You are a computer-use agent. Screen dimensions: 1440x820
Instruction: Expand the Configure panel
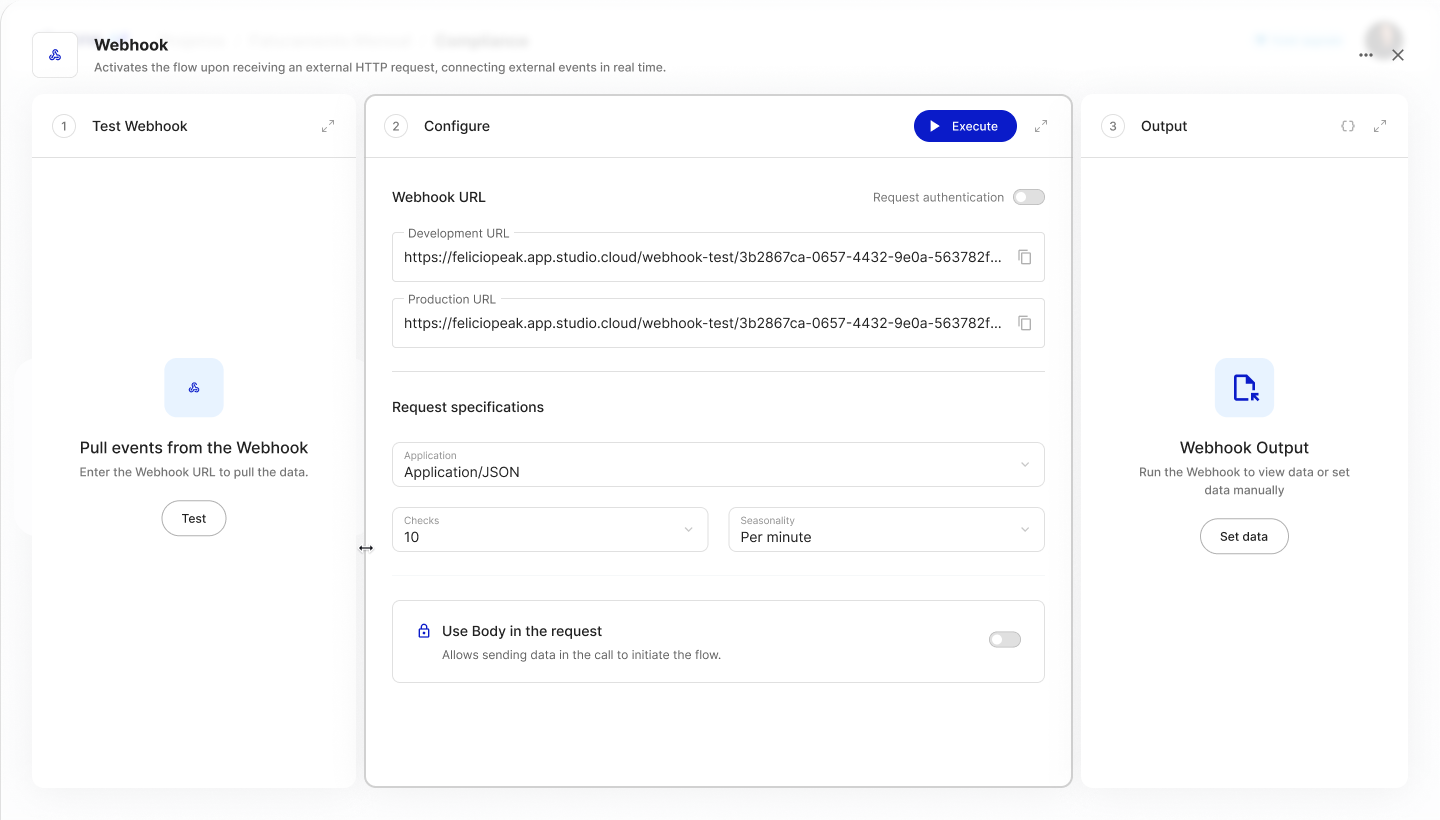(1041, 126)
